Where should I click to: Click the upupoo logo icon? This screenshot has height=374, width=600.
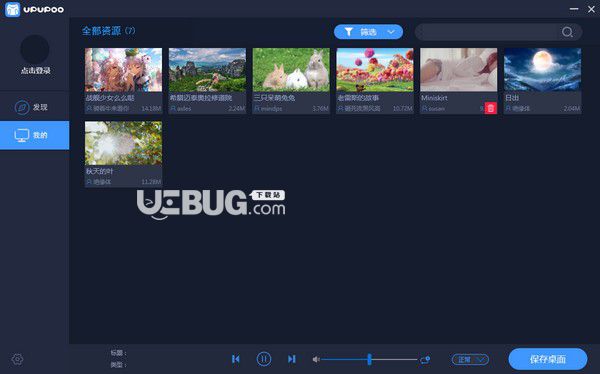point(13,9)
